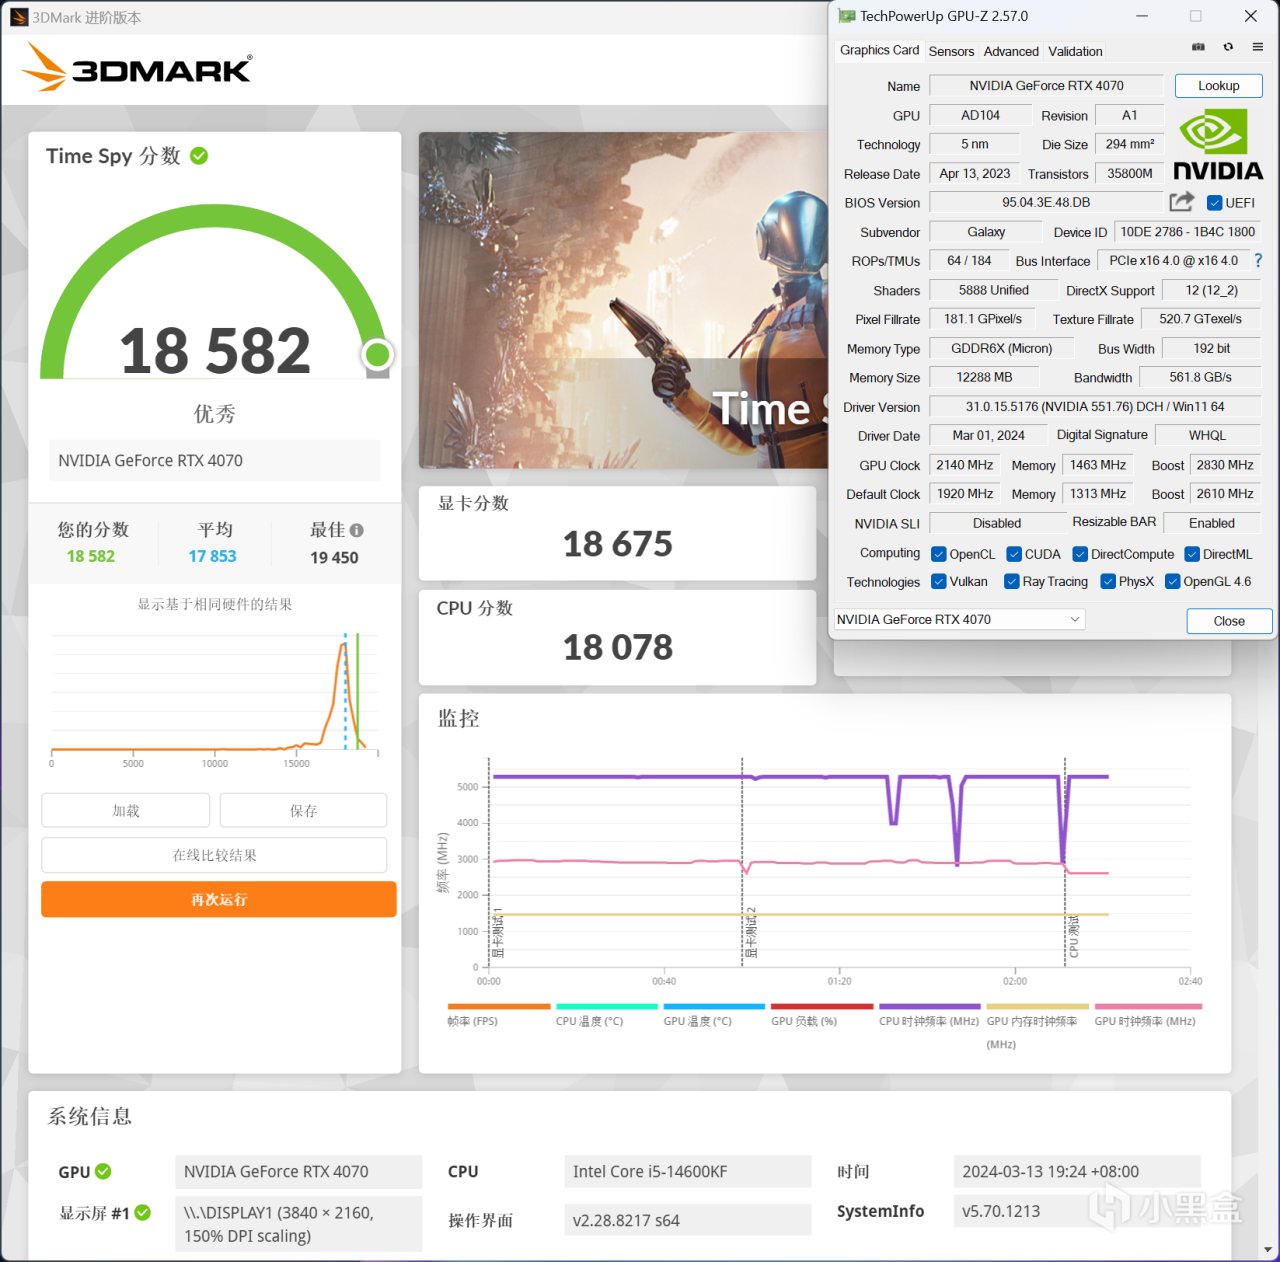Click the 保存 button in 3DMark
1280x1262 pixels.
click(303, 810)
